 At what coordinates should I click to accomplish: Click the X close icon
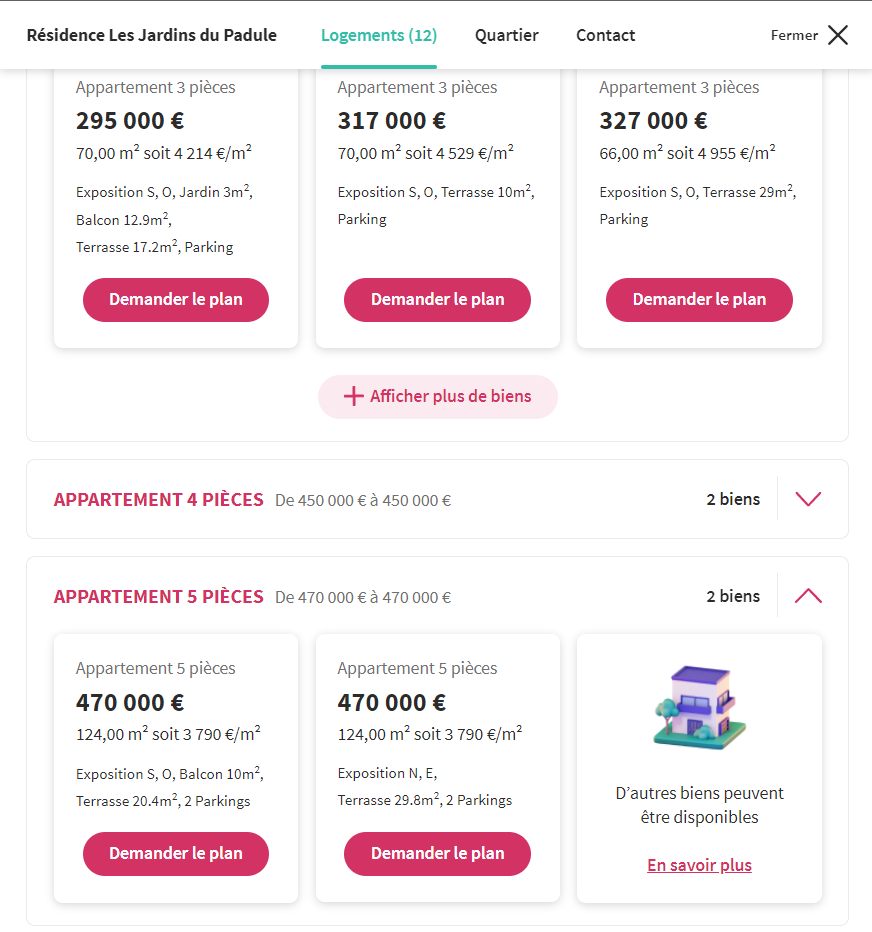pyautogui.click(x=838, y=35)
